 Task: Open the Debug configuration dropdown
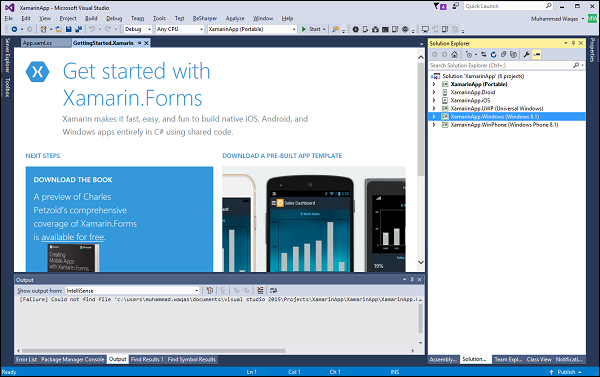(138, 29)
